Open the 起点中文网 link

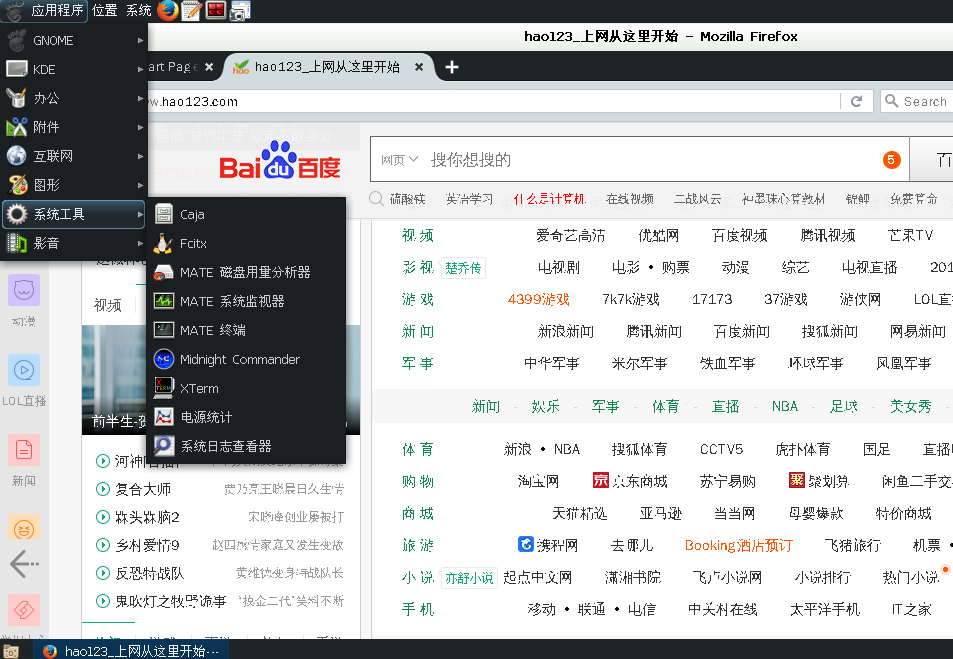537,577
